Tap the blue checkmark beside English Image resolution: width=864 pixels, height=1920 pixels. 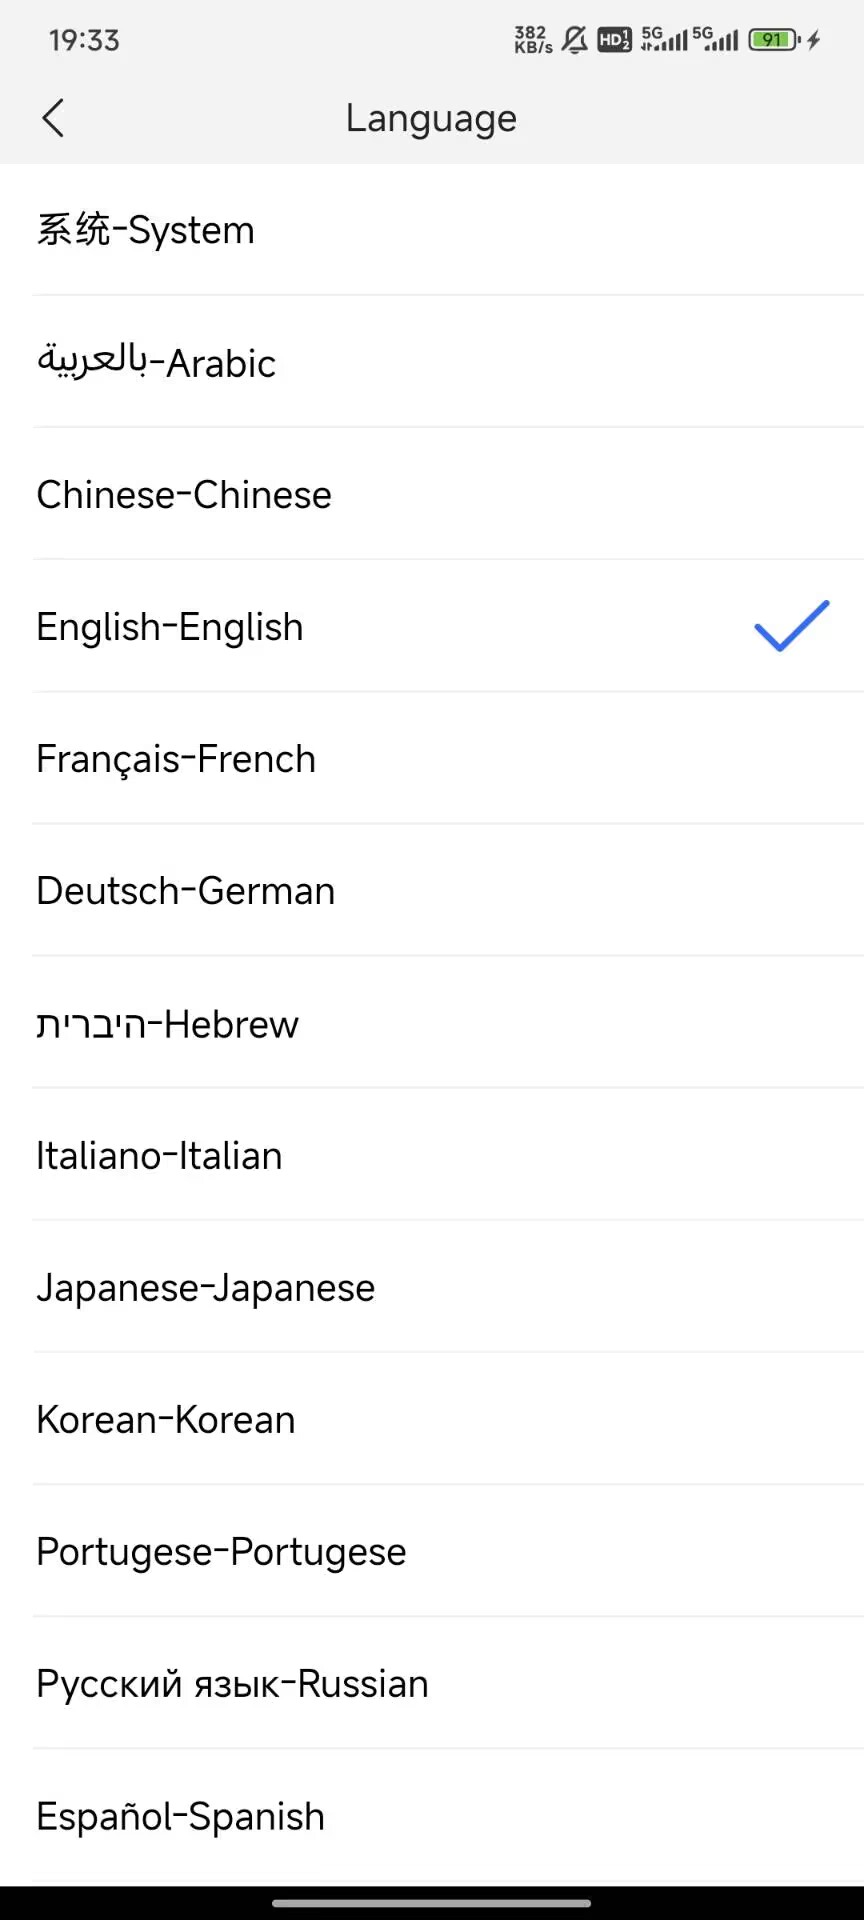tap(791, 626)
